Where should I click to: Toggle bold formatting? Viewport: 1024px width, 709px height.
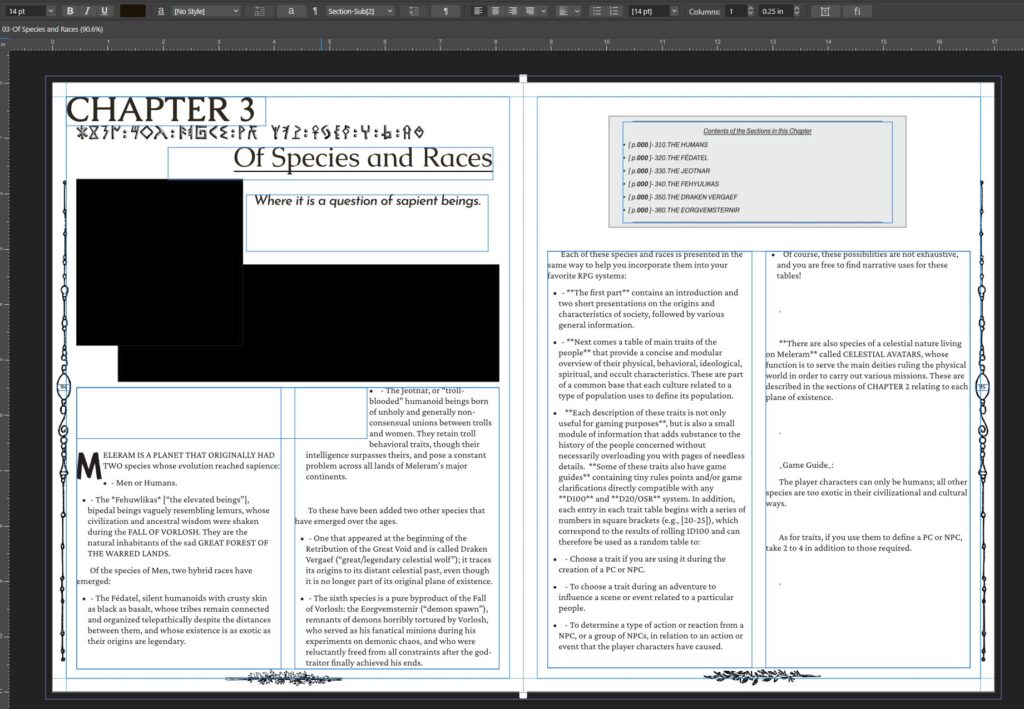pos(70,11)
